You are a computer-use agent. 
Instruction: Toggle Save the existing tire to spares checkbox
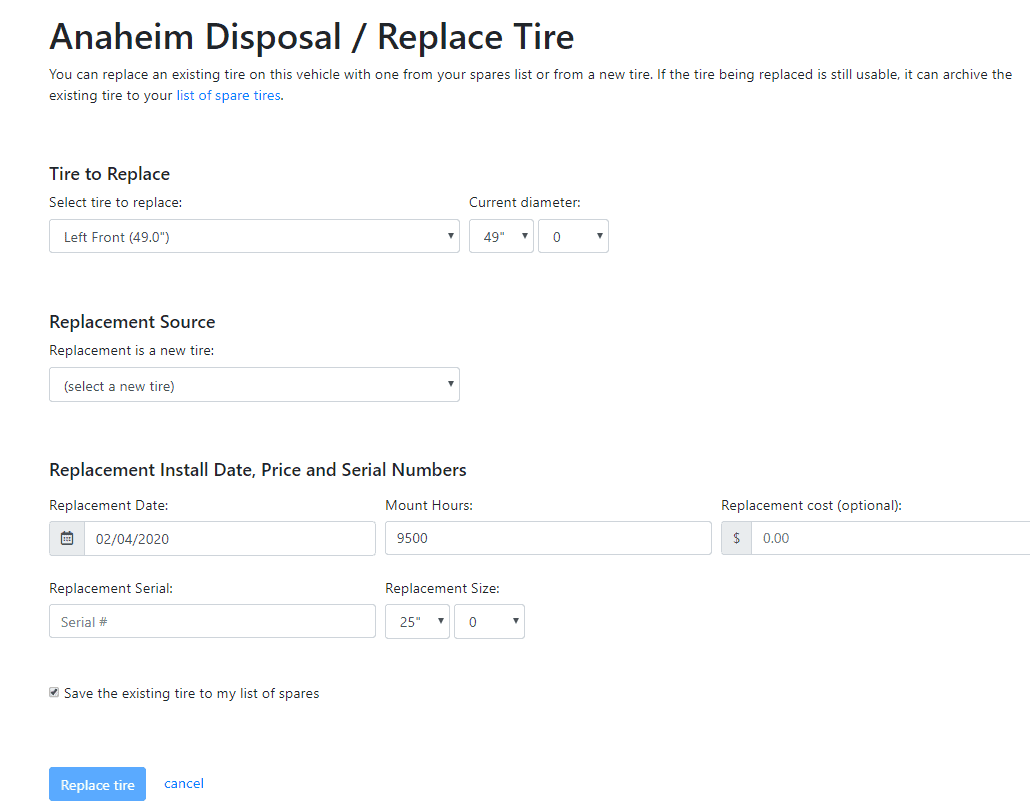coord(54,692)
